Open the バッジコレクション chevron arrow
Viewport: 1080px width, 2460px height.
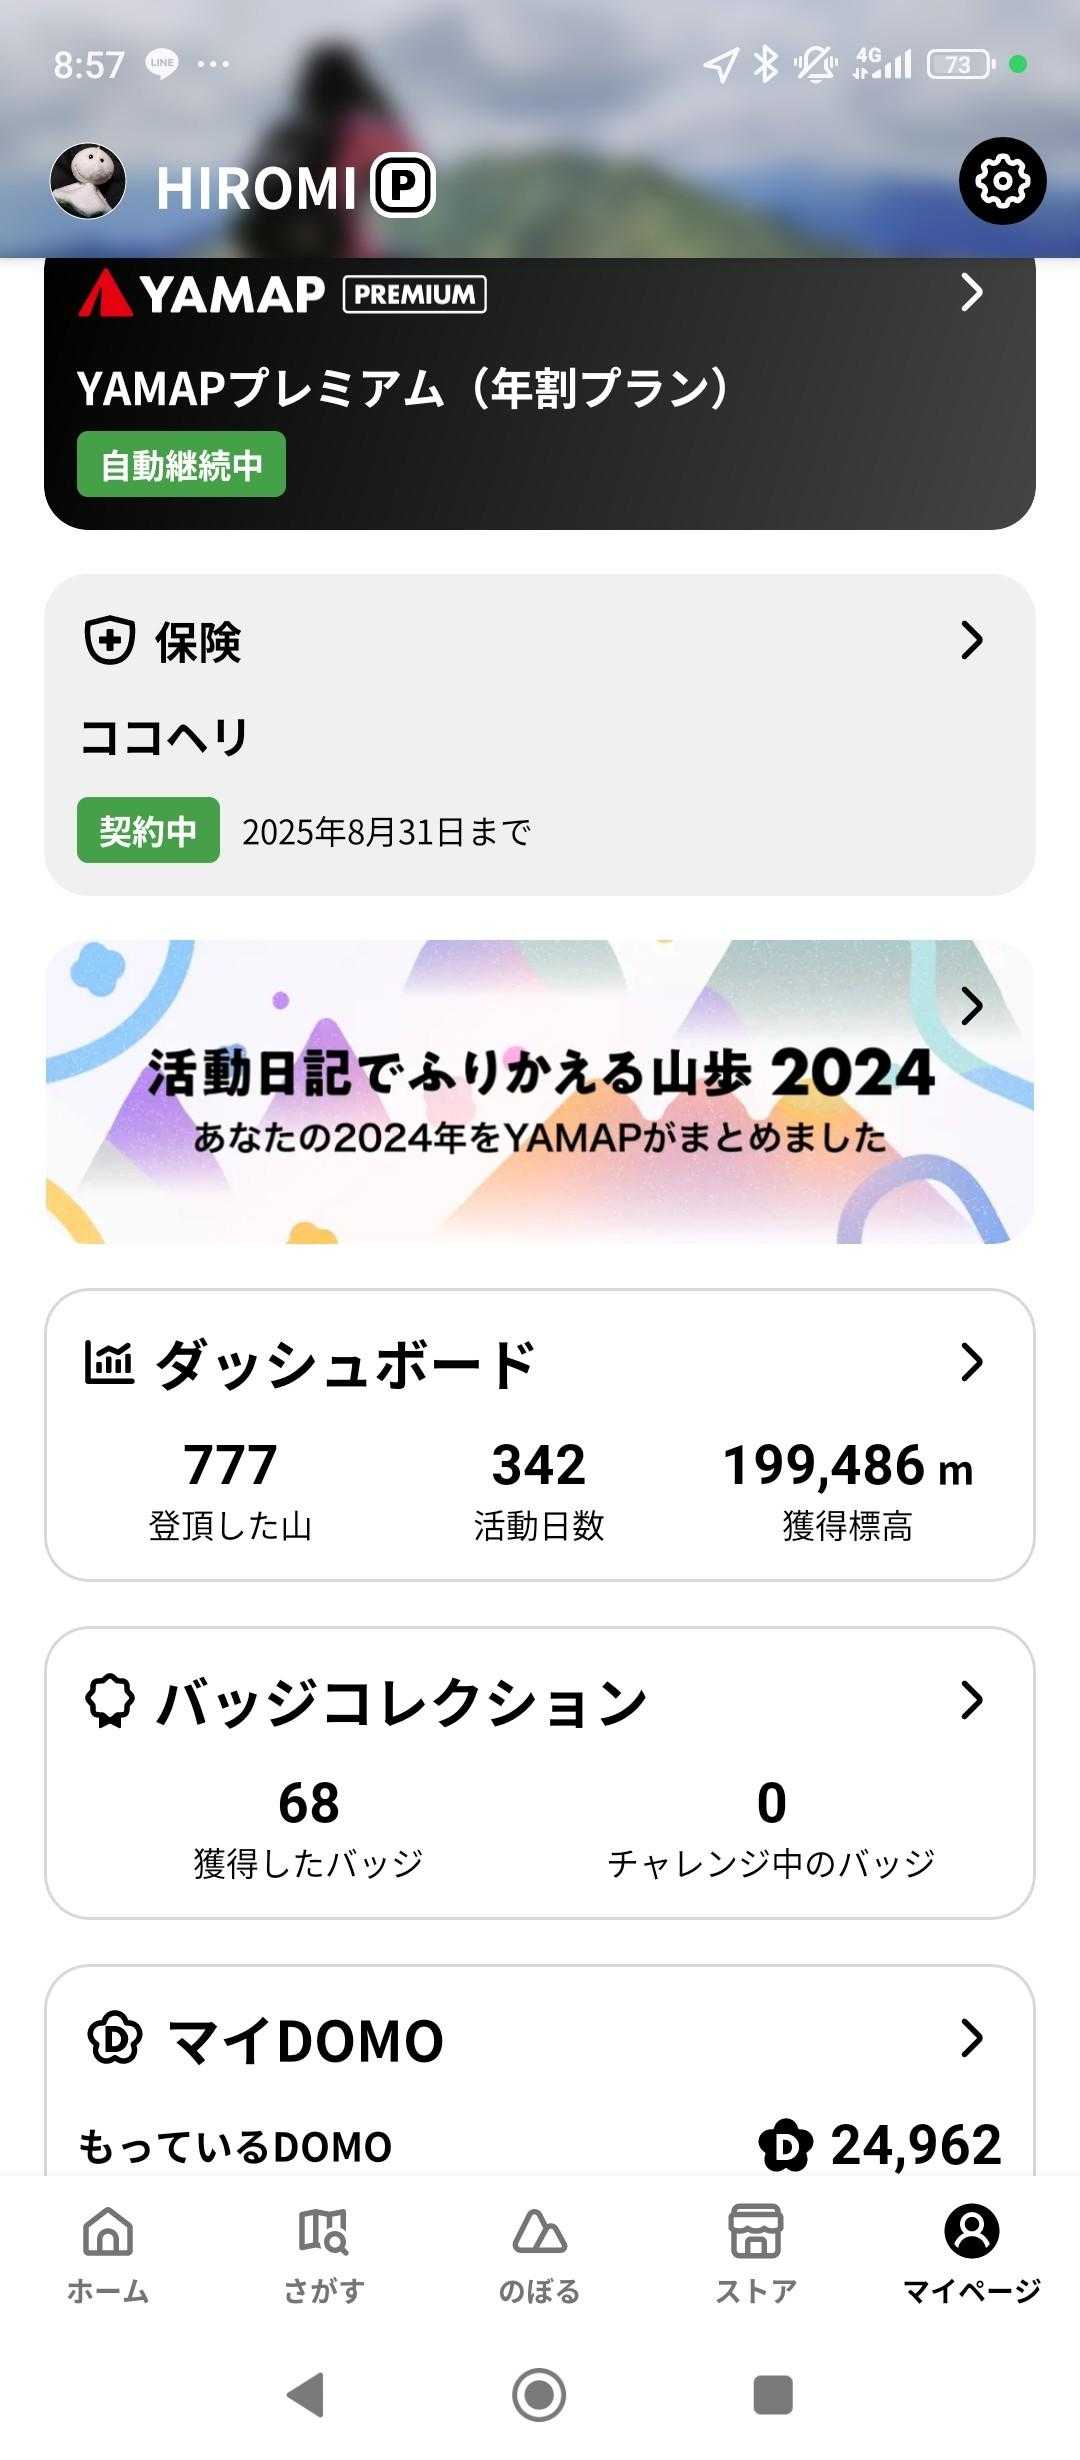coord(971,1700)
